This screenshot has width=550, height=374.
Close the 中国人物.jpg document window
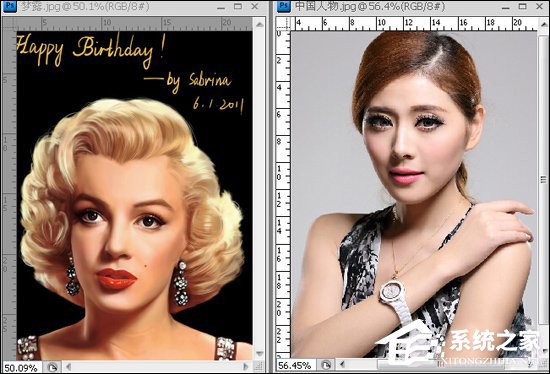coord(540,6)
